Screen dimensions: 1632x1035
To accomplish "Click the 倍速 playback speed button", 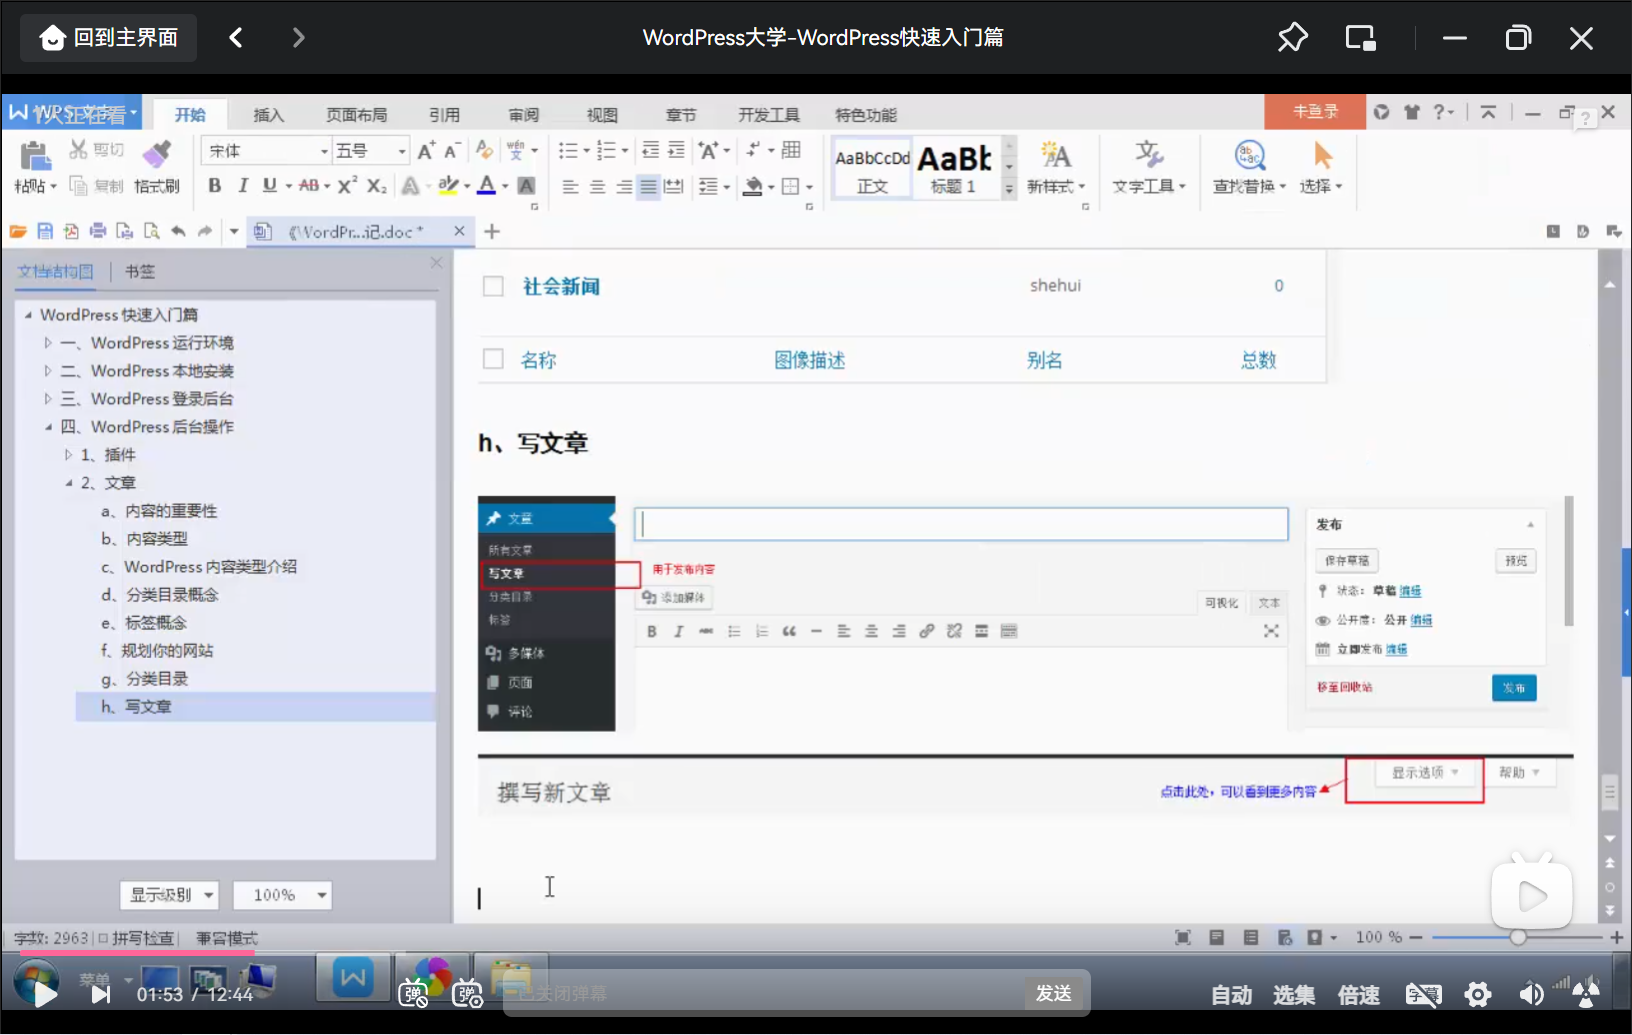I will point(1358,995).
